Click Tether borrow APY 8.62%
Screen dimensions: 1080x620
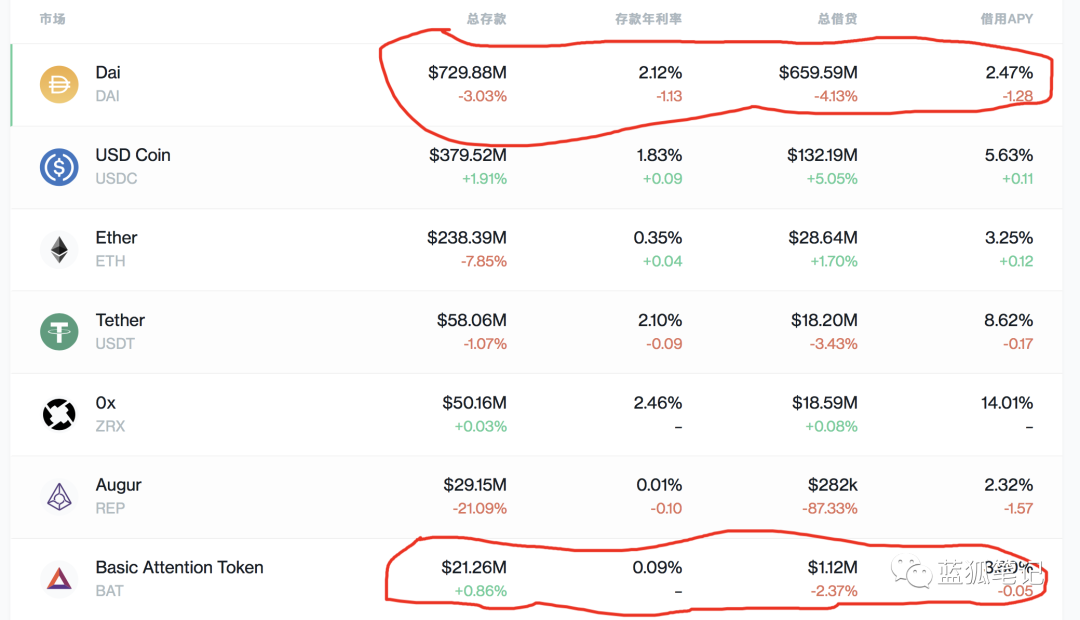pos(1008,320)
